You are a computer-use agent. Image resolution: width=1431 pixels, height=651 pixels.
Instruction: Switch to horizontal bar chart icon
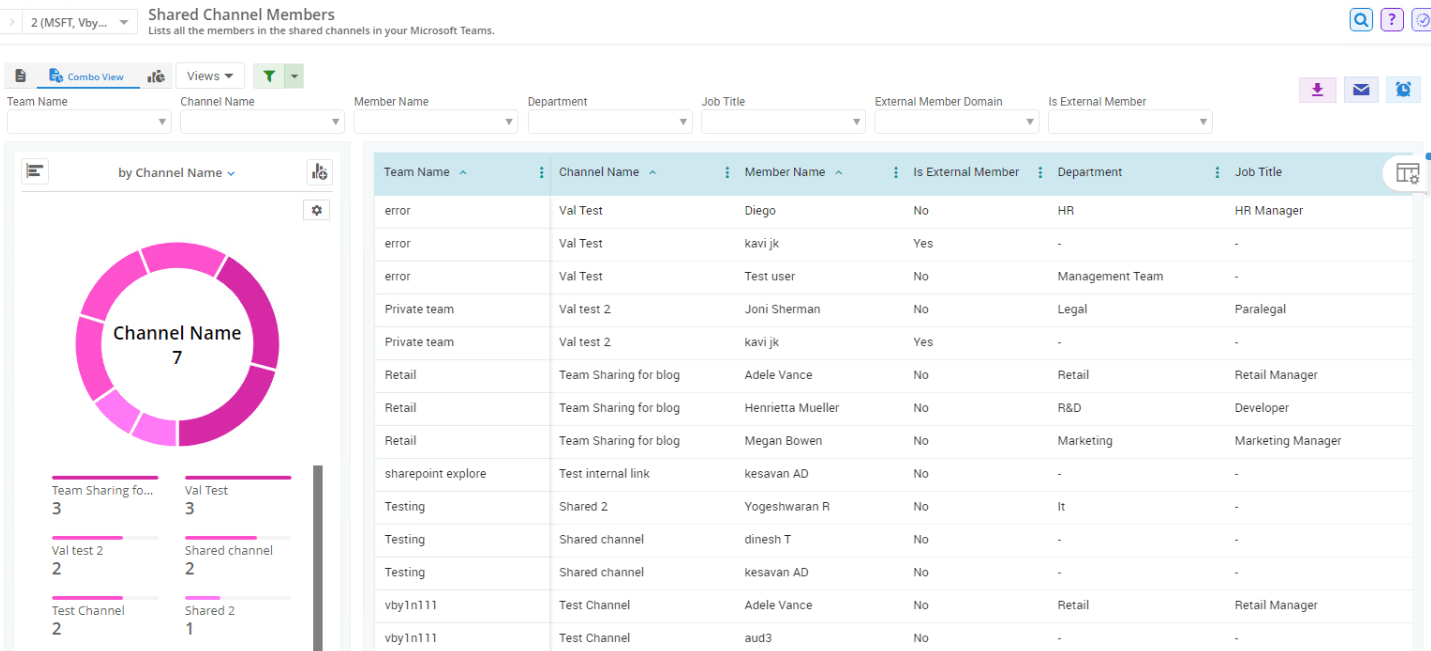pyautogui.click(x=35, y=172)
